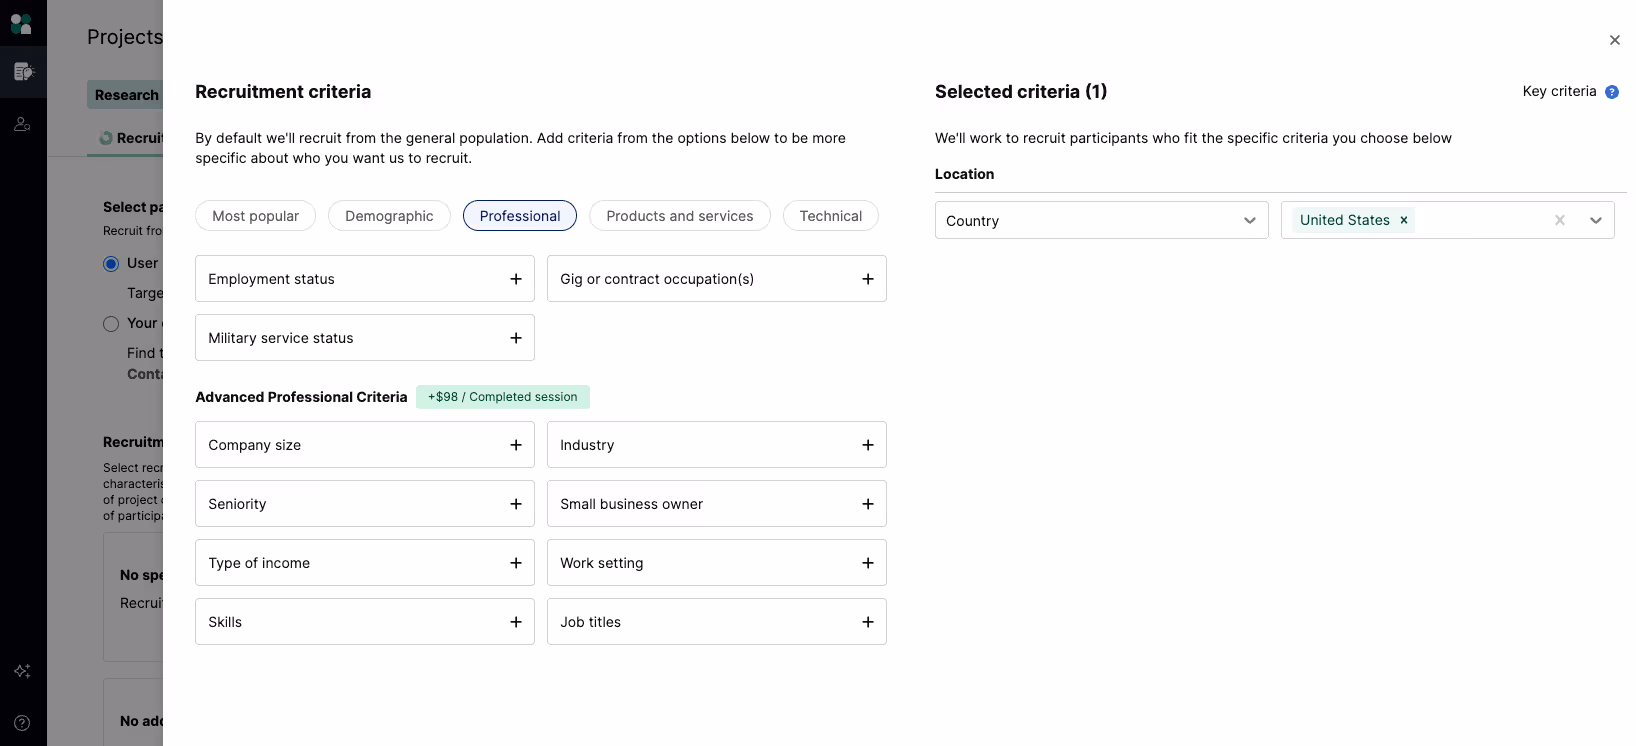Select the User radio option

pyautogui.click(x=111, y=264)
